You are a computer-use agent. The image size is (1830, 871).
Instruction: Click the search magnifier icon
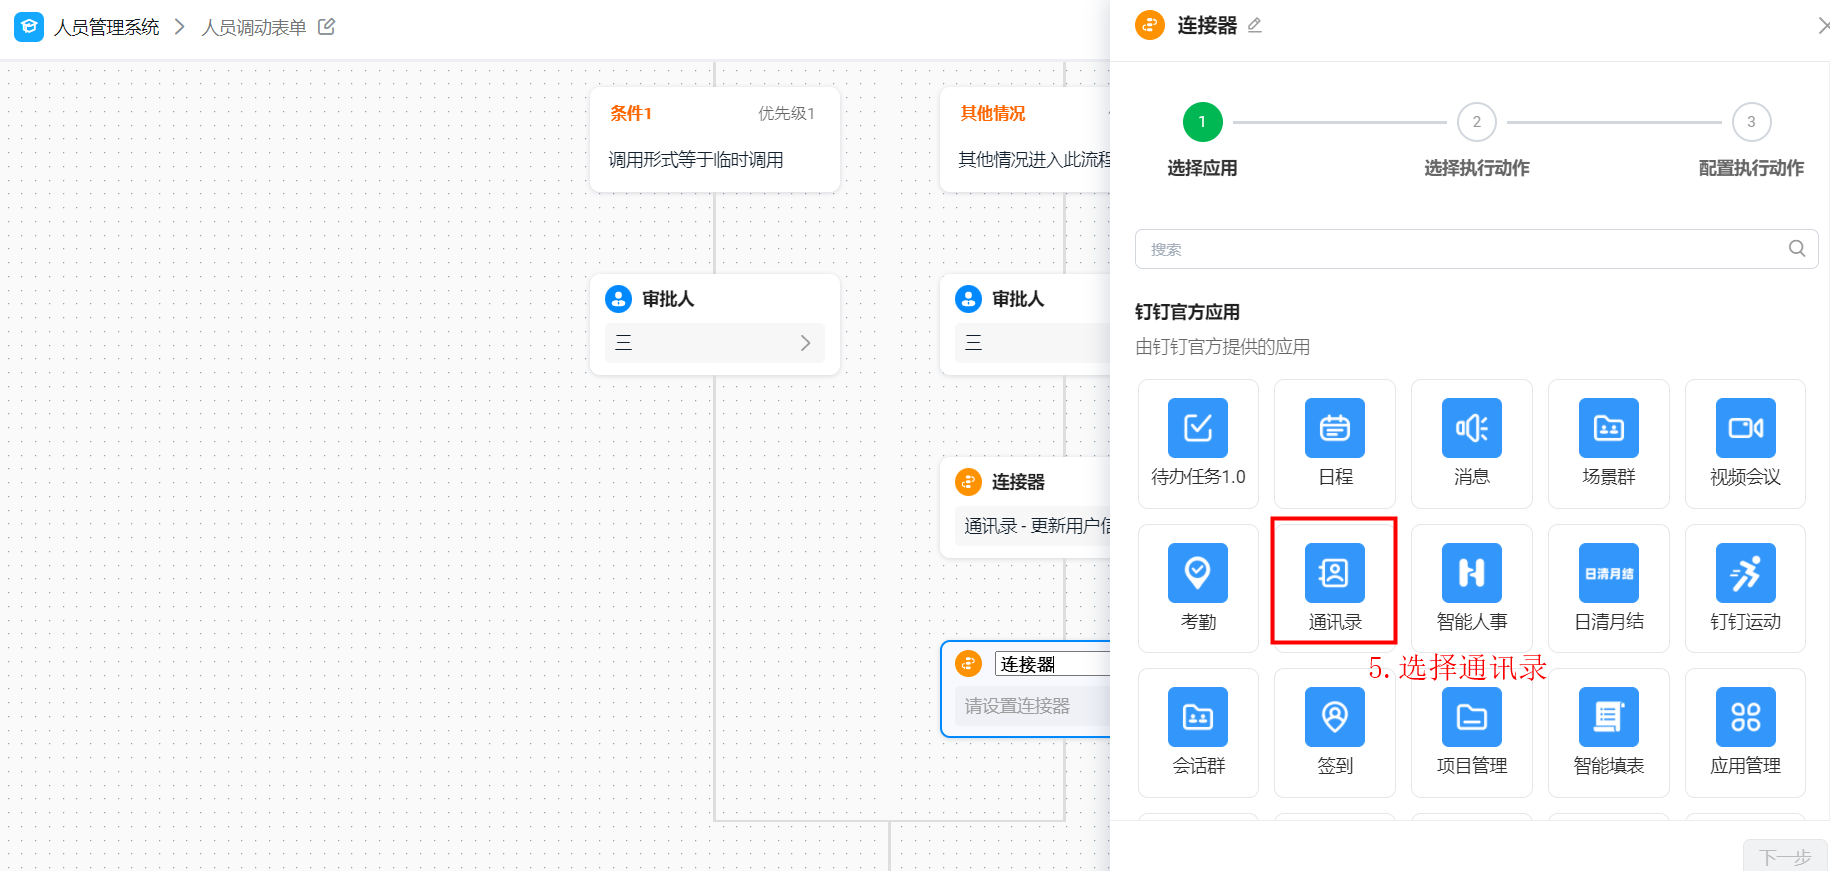pos(1797,249)
